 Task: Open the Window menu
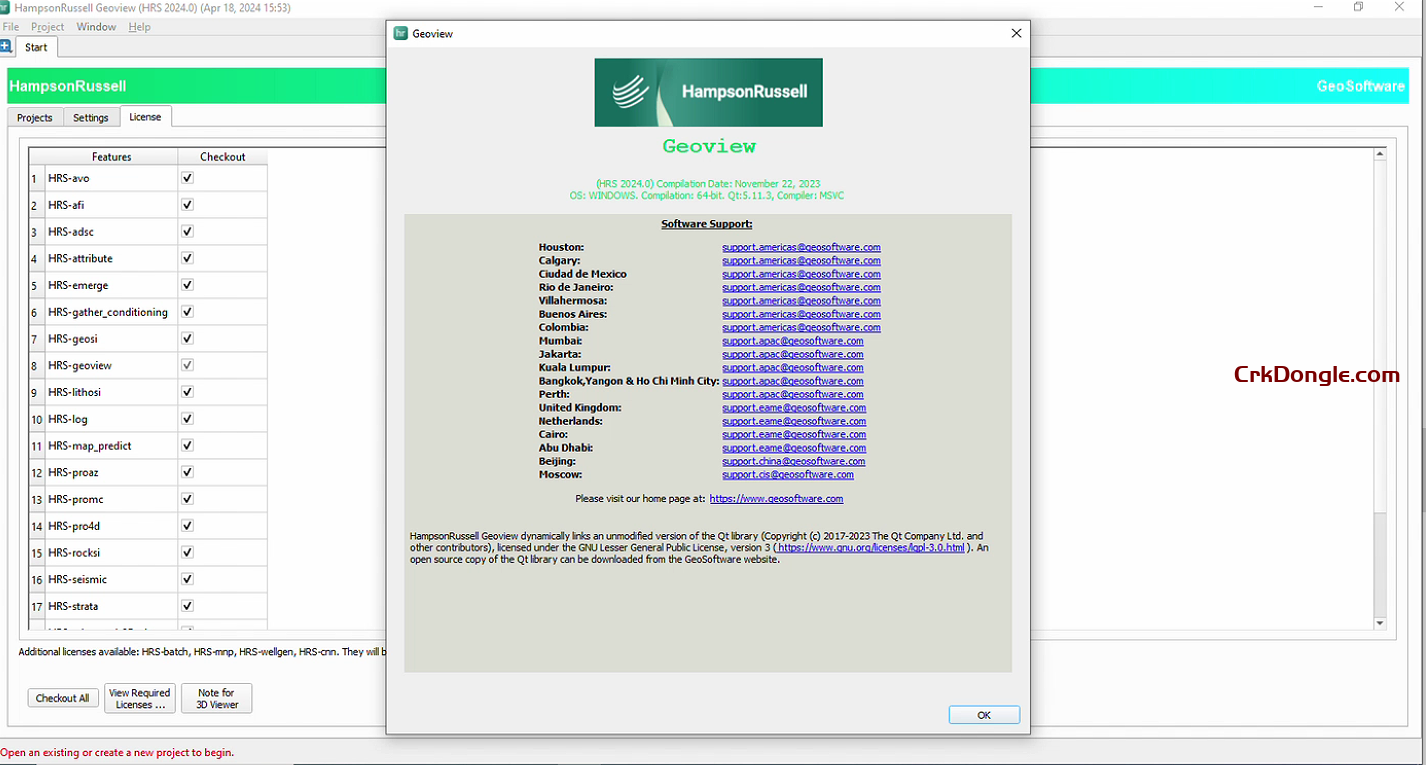[96, 27]
